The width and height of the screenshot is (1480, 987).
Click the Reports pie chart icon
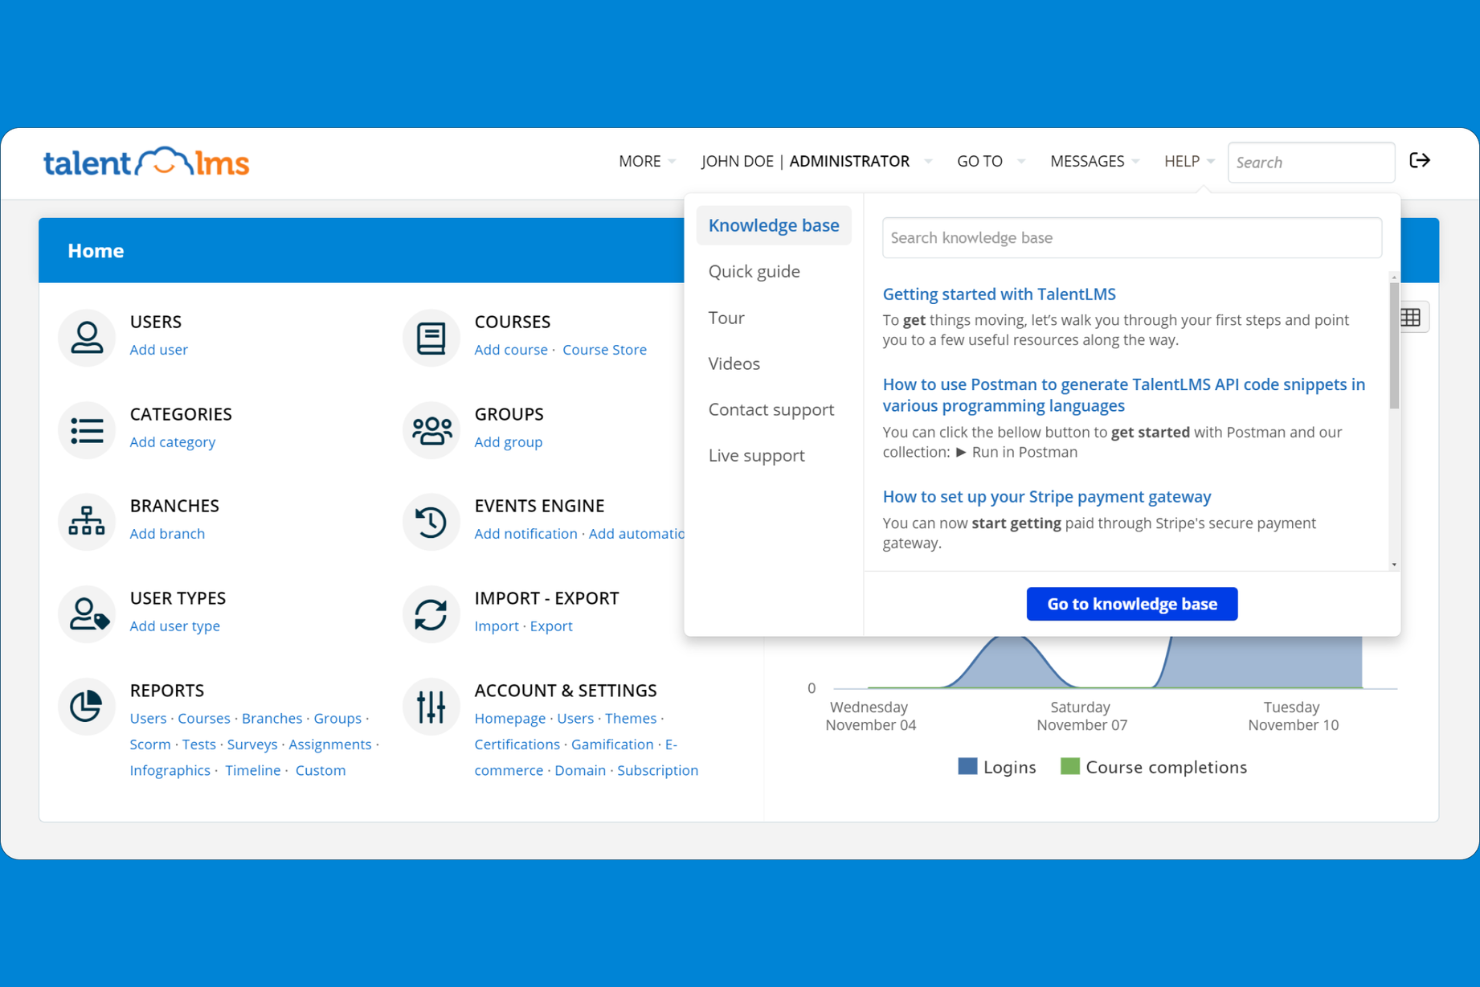[x=86, y=706]
